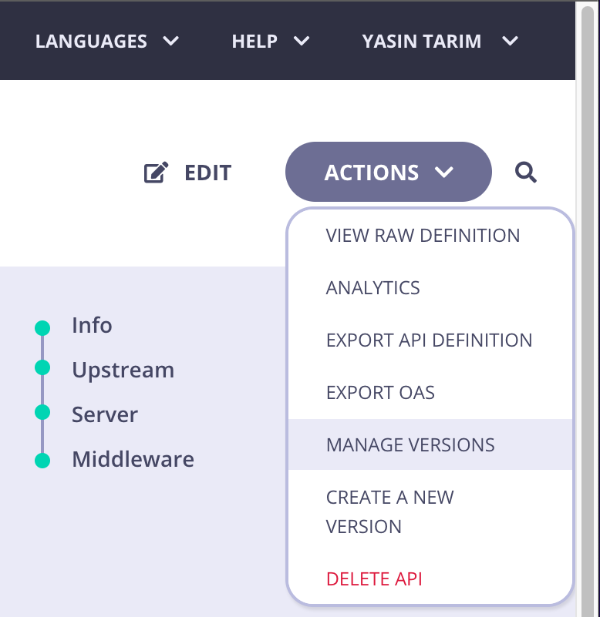Choose Create a New Version
600x617 pixels.
coord(389,511)
